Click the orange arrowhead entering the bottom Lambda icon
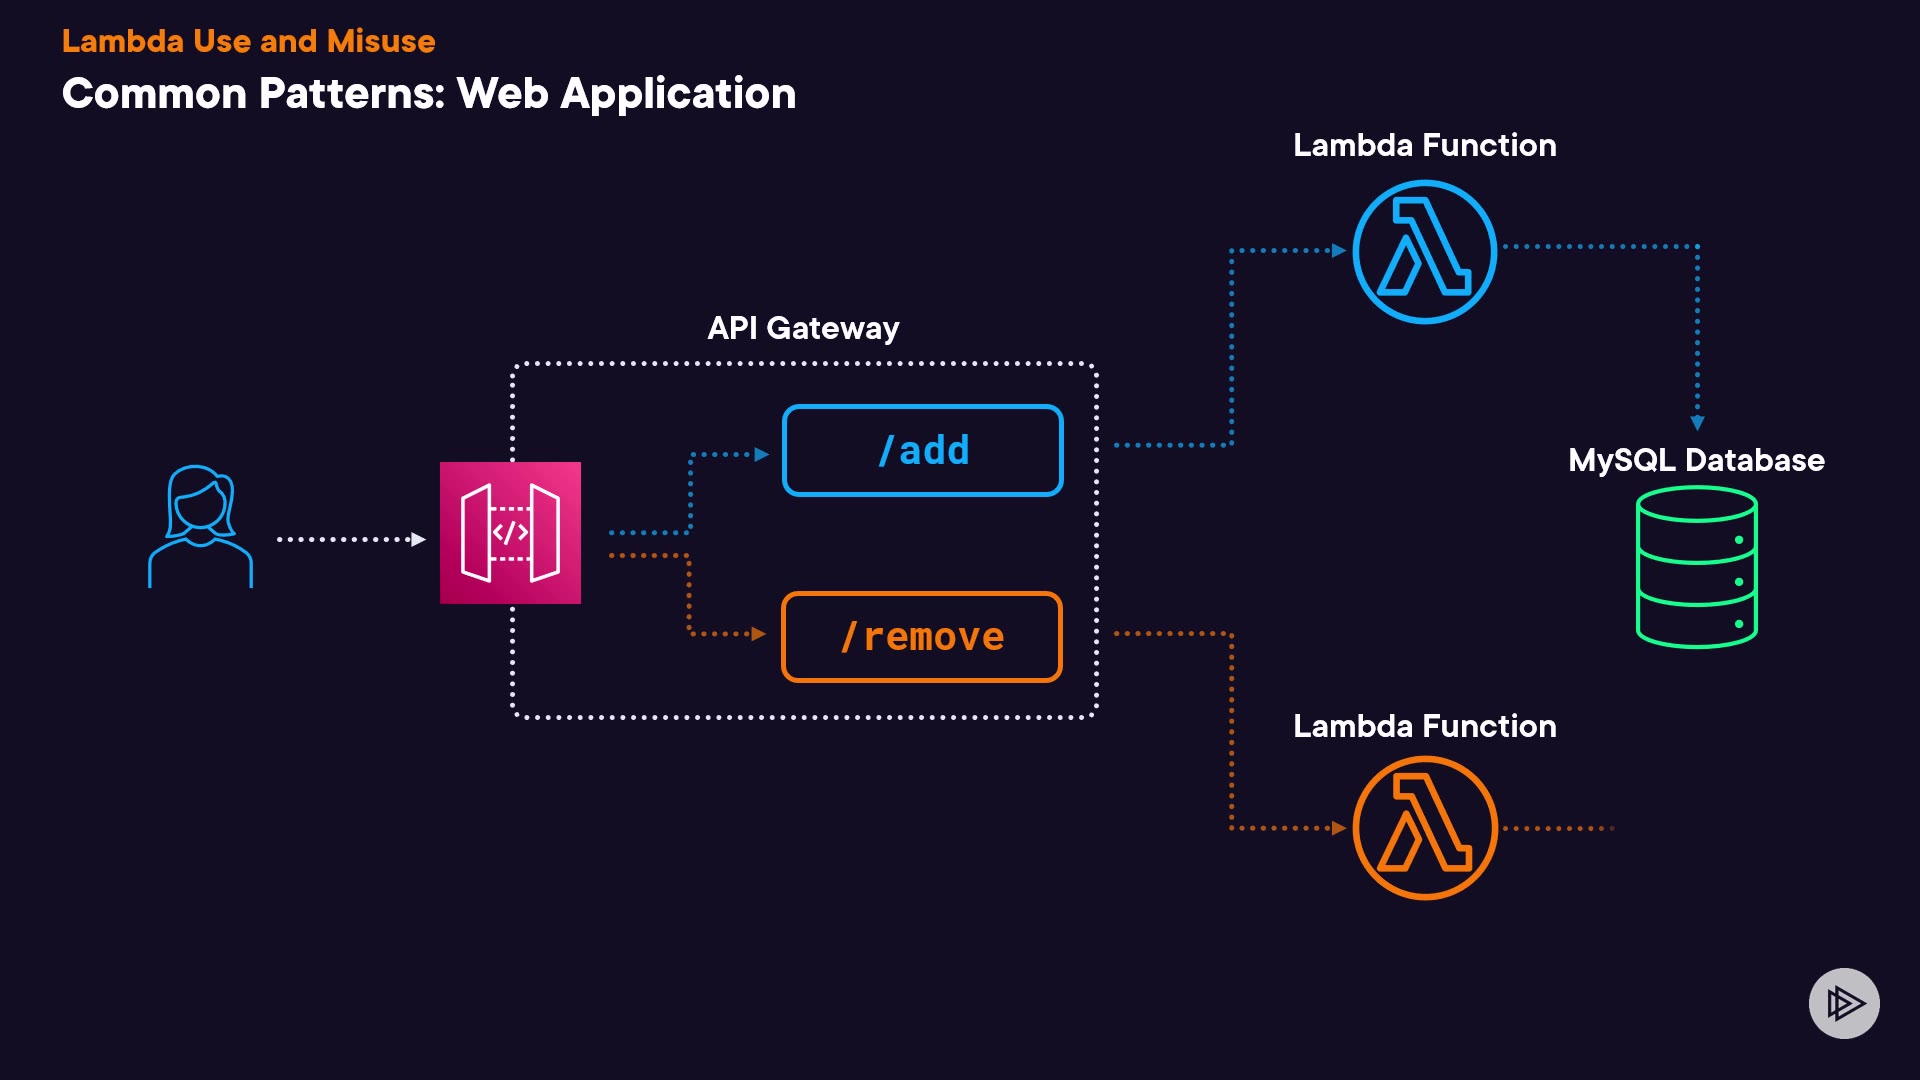 pyautogui.click(x=1339, y=828)
